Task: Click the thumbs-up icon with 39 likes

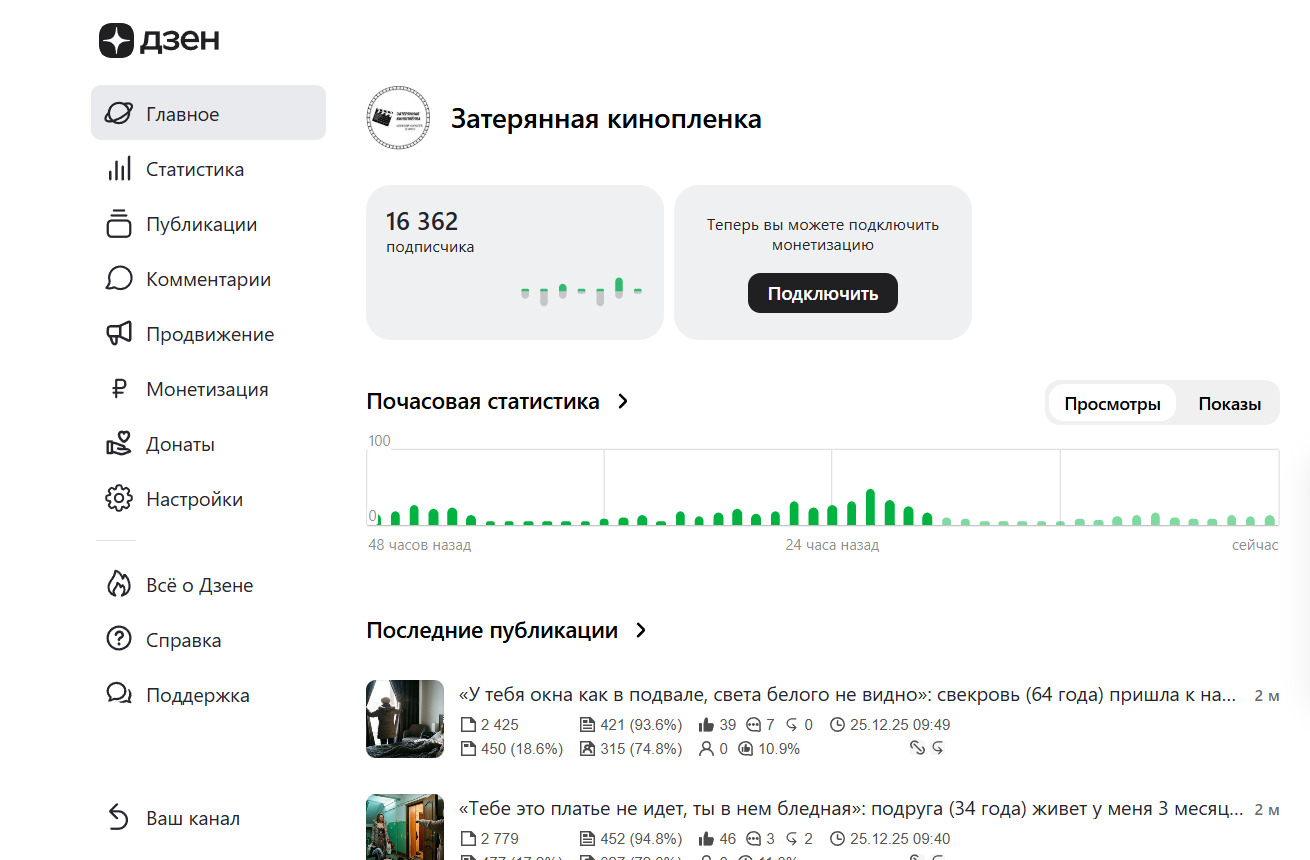Action: (x=706, y=725)
